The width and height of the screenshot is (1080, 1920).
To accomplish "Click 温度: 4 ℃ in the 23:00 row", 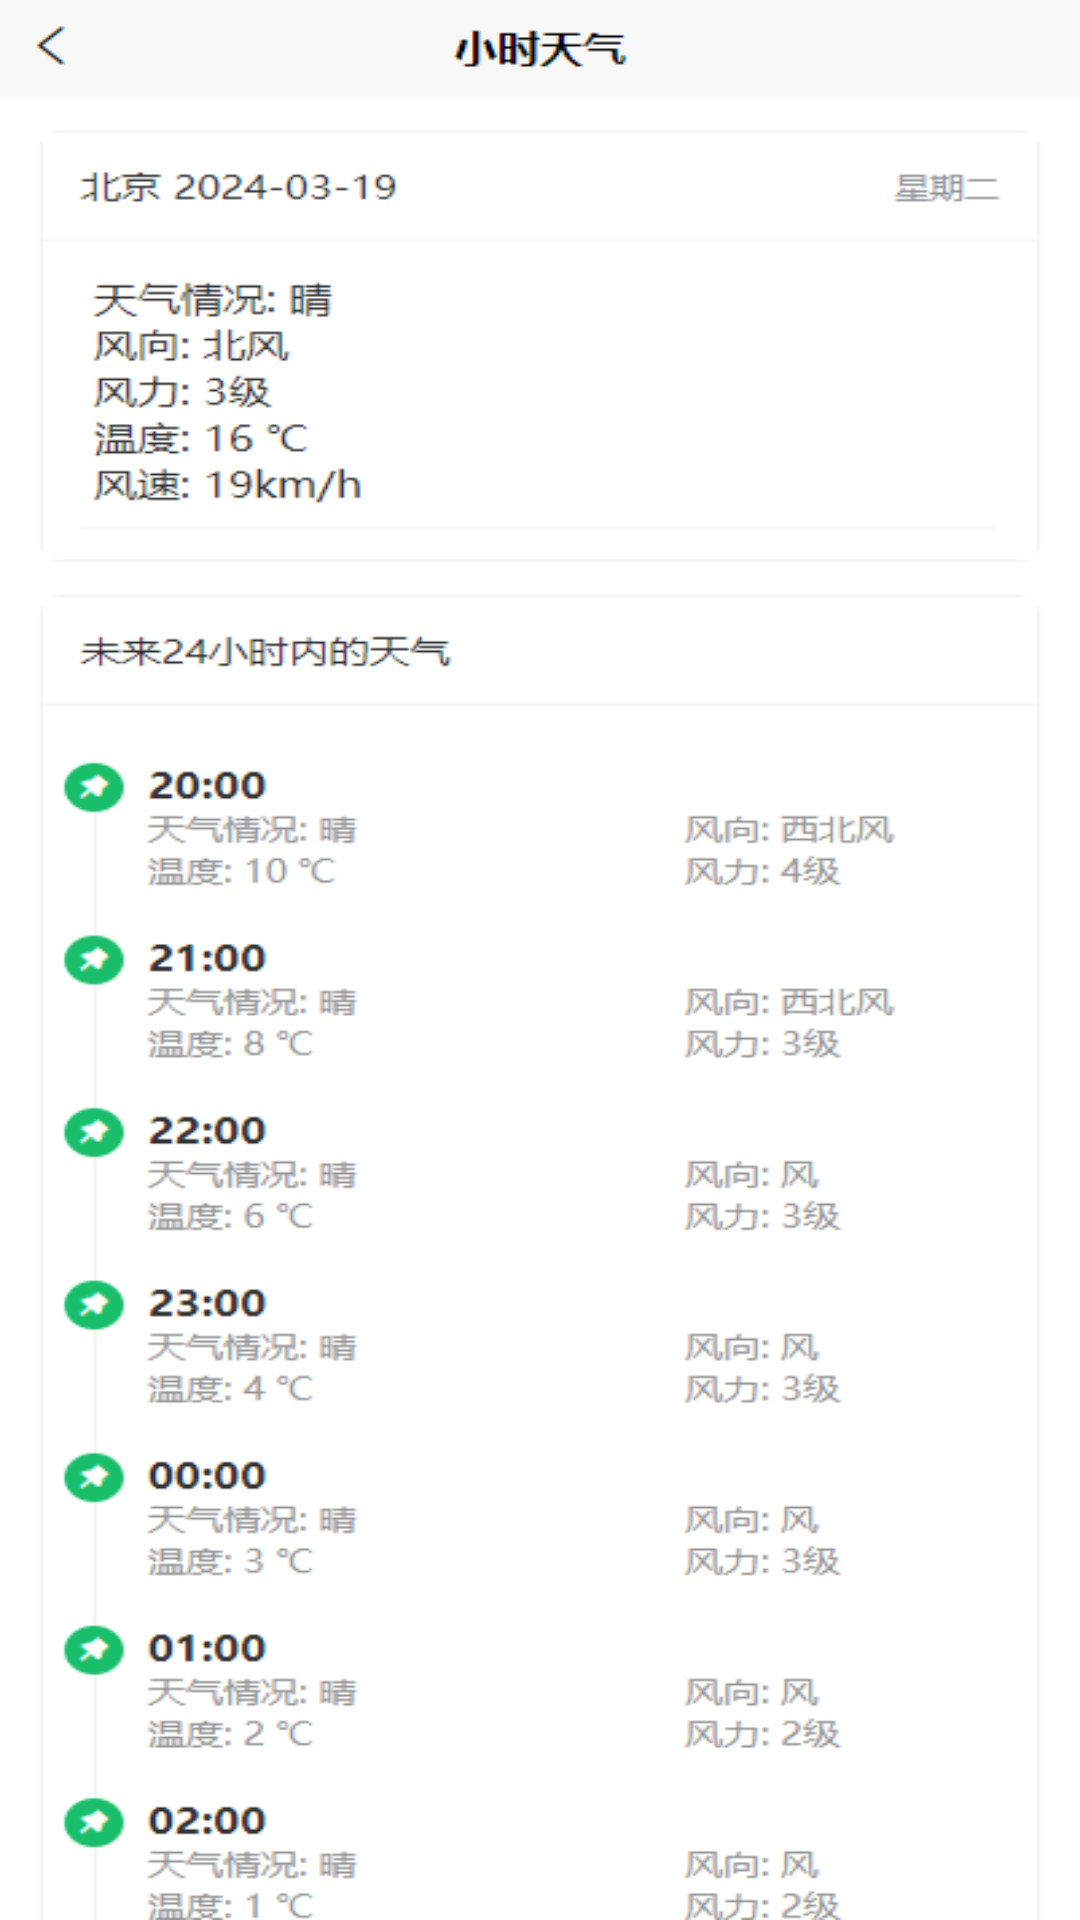I will (x=231, y=1389).
